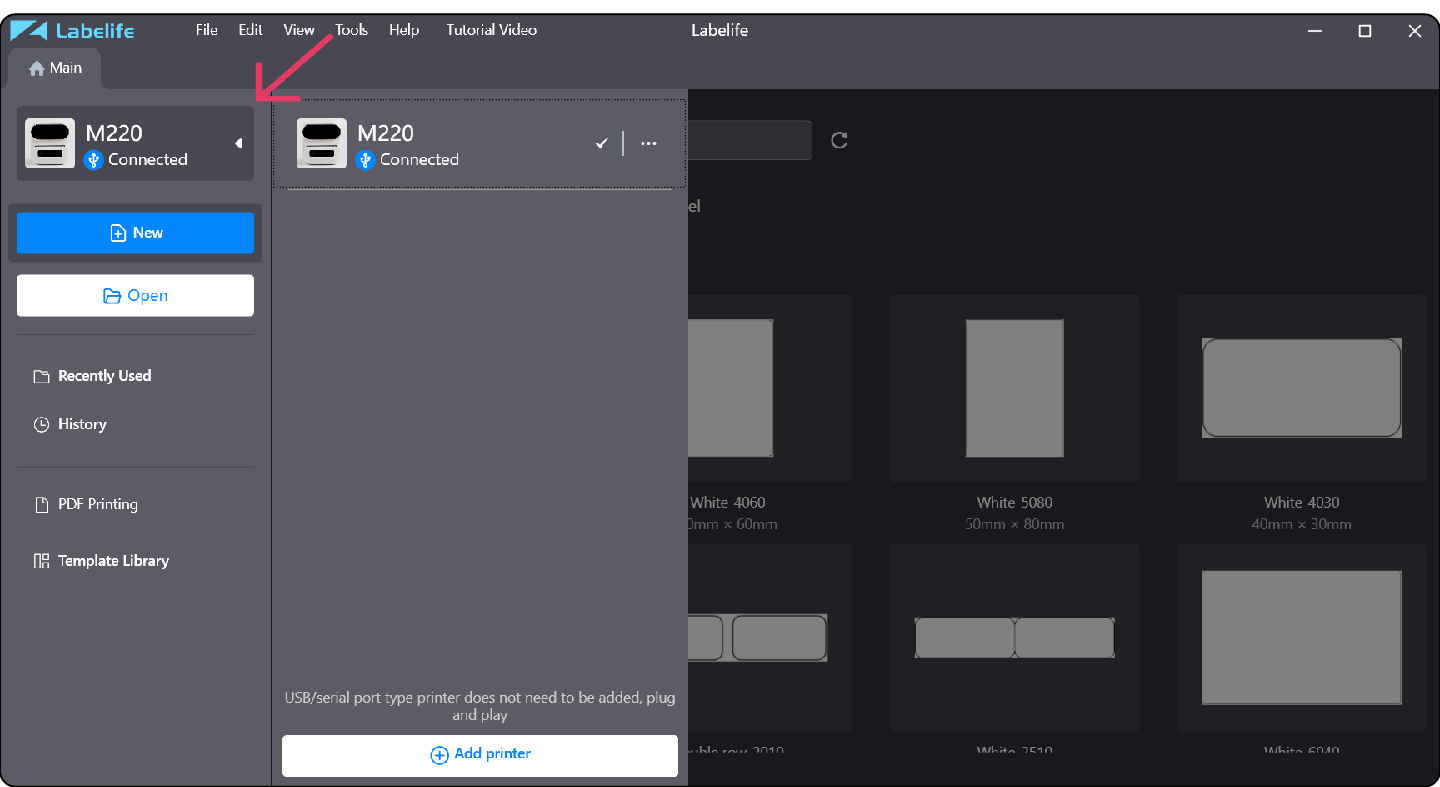Screen dimensions: 1440x787
Task: Open the View menu
Action: [x=299, y=30]
